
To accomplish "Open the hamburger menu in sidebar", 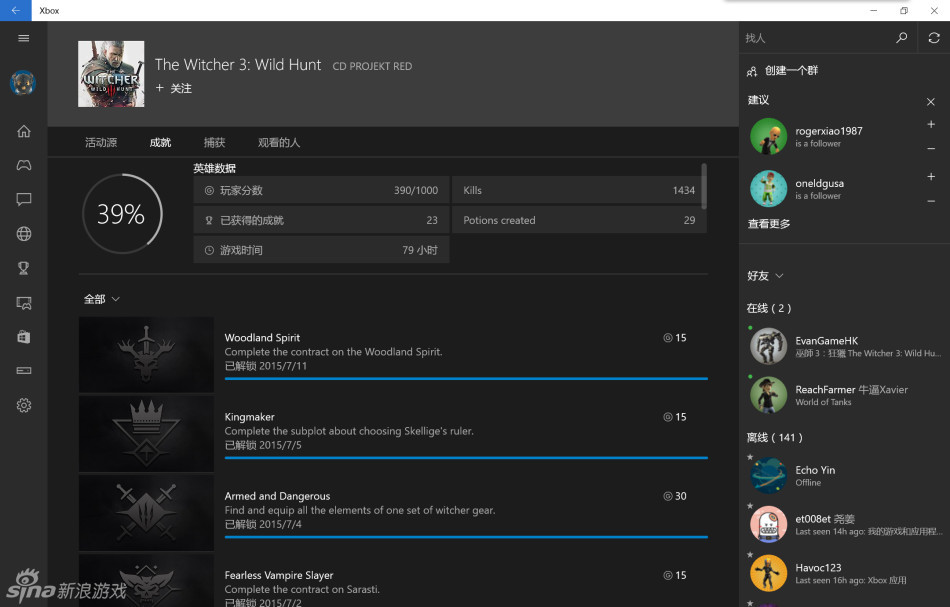I will (x=24, y=38).
